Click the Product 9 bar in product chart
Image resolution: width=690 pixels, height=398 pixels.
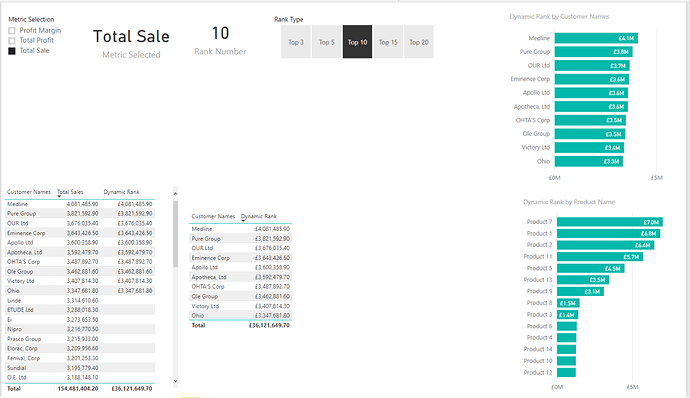point(580,291)
